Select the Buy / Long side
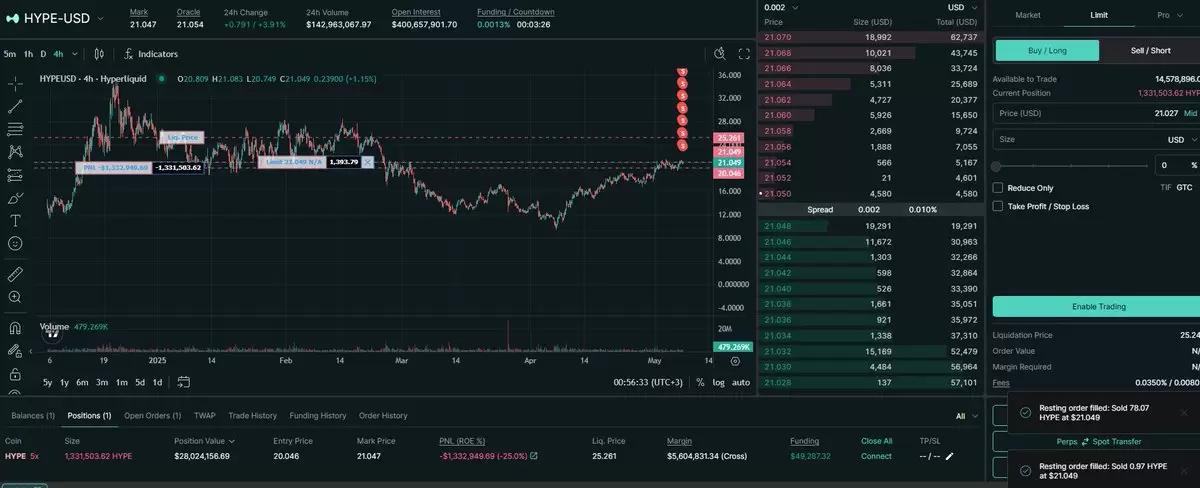This screenshot has height=488, width=1200. [1047, 50]
